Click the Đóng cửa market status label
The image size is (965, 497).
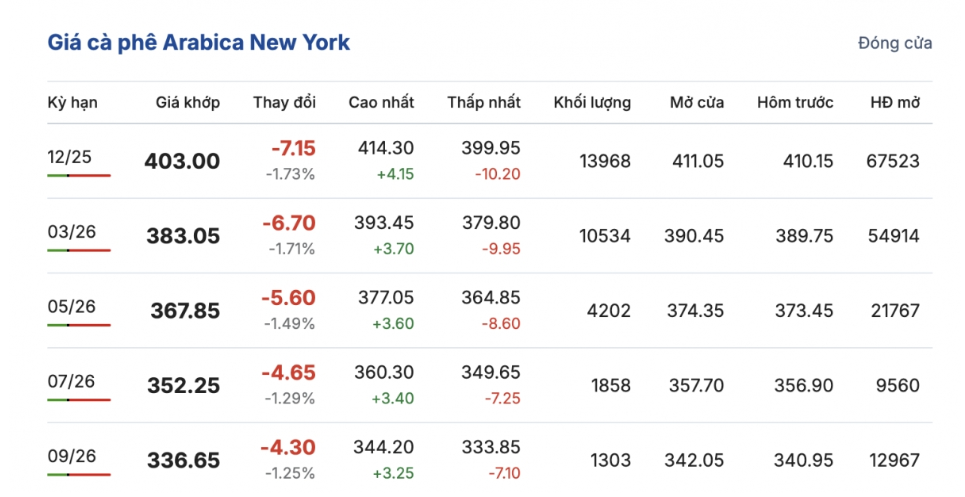pyautogui.click(x=895, y=43)
